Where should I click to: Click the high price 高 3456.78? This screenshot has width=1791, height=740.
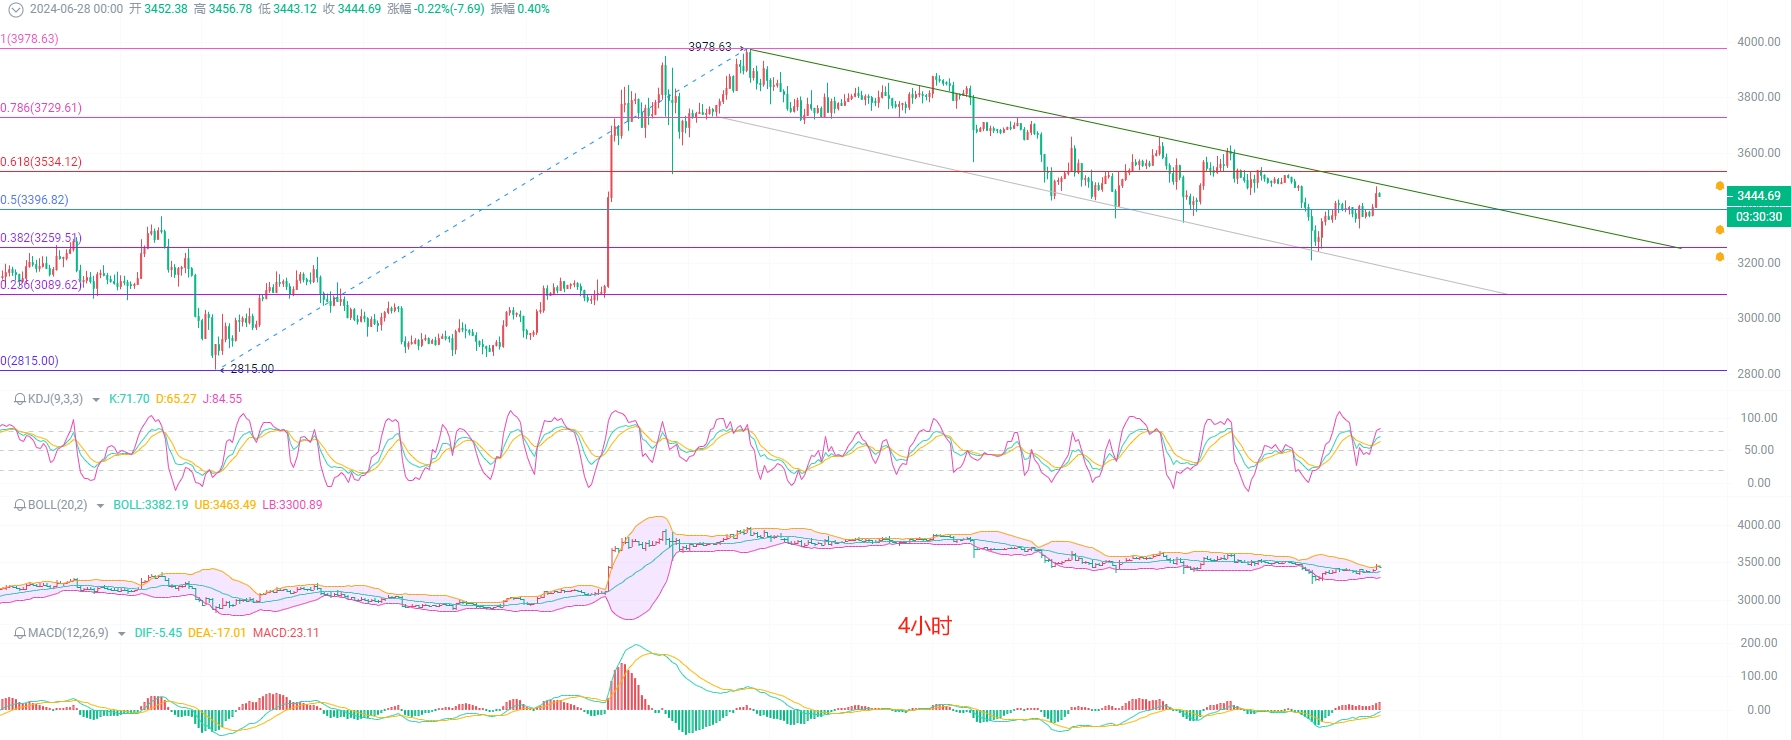click(x=223, y=9)
